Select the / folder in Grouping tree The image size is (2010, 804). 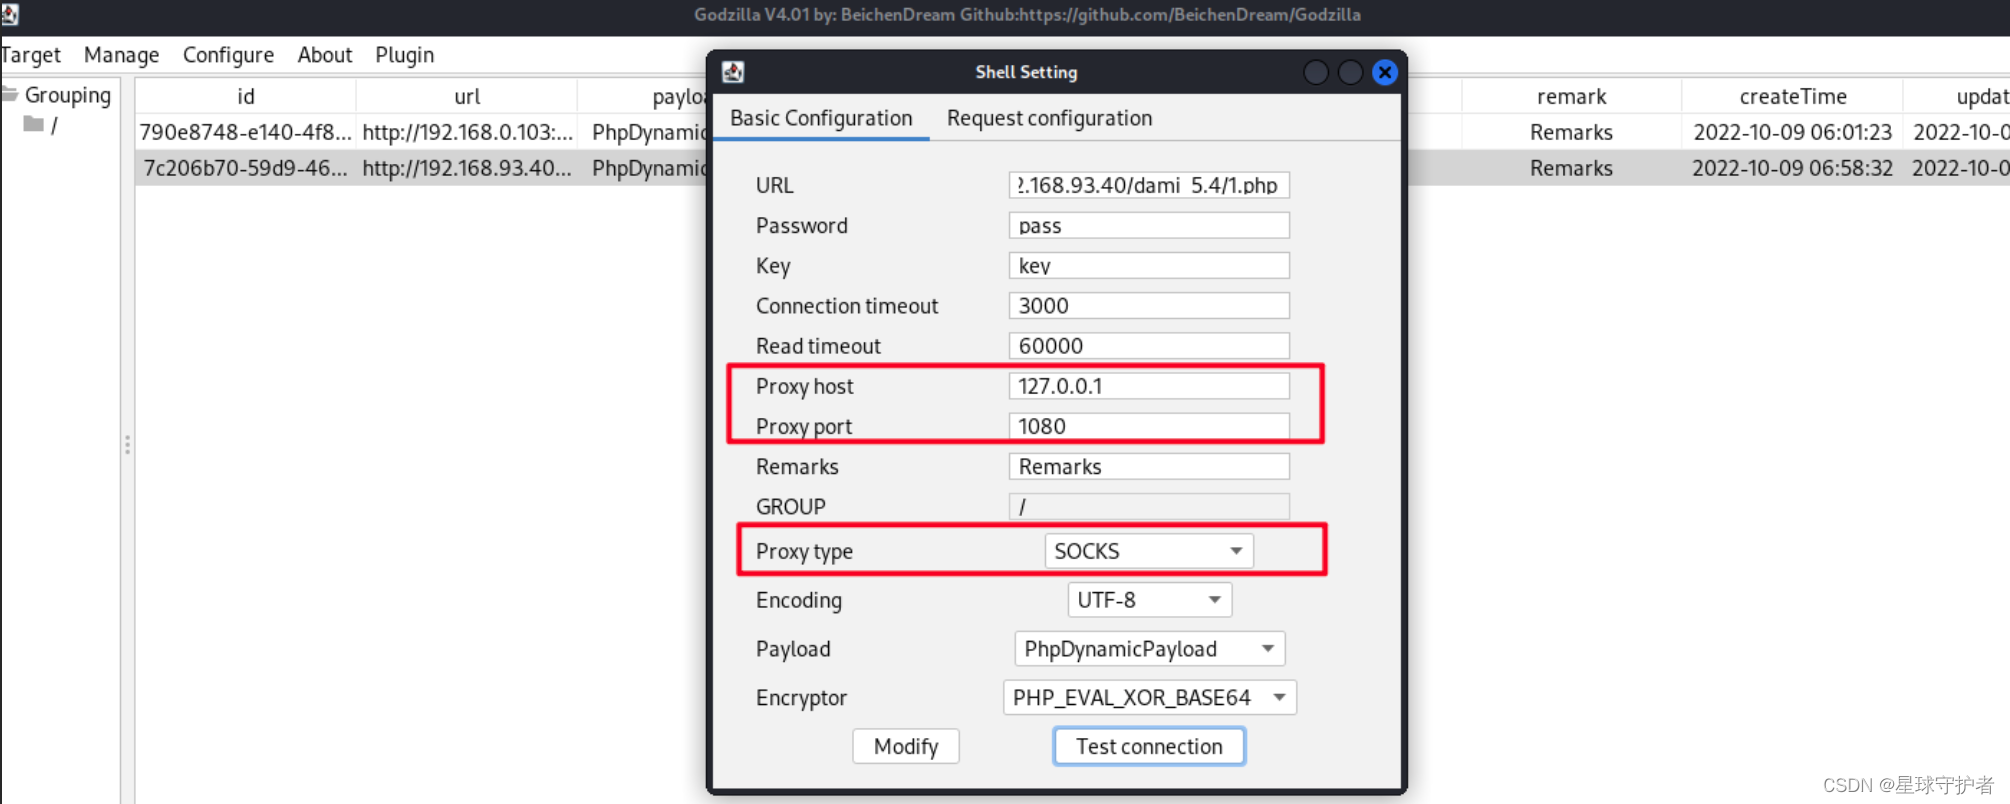pyautogui.click(x=54, y=125)
